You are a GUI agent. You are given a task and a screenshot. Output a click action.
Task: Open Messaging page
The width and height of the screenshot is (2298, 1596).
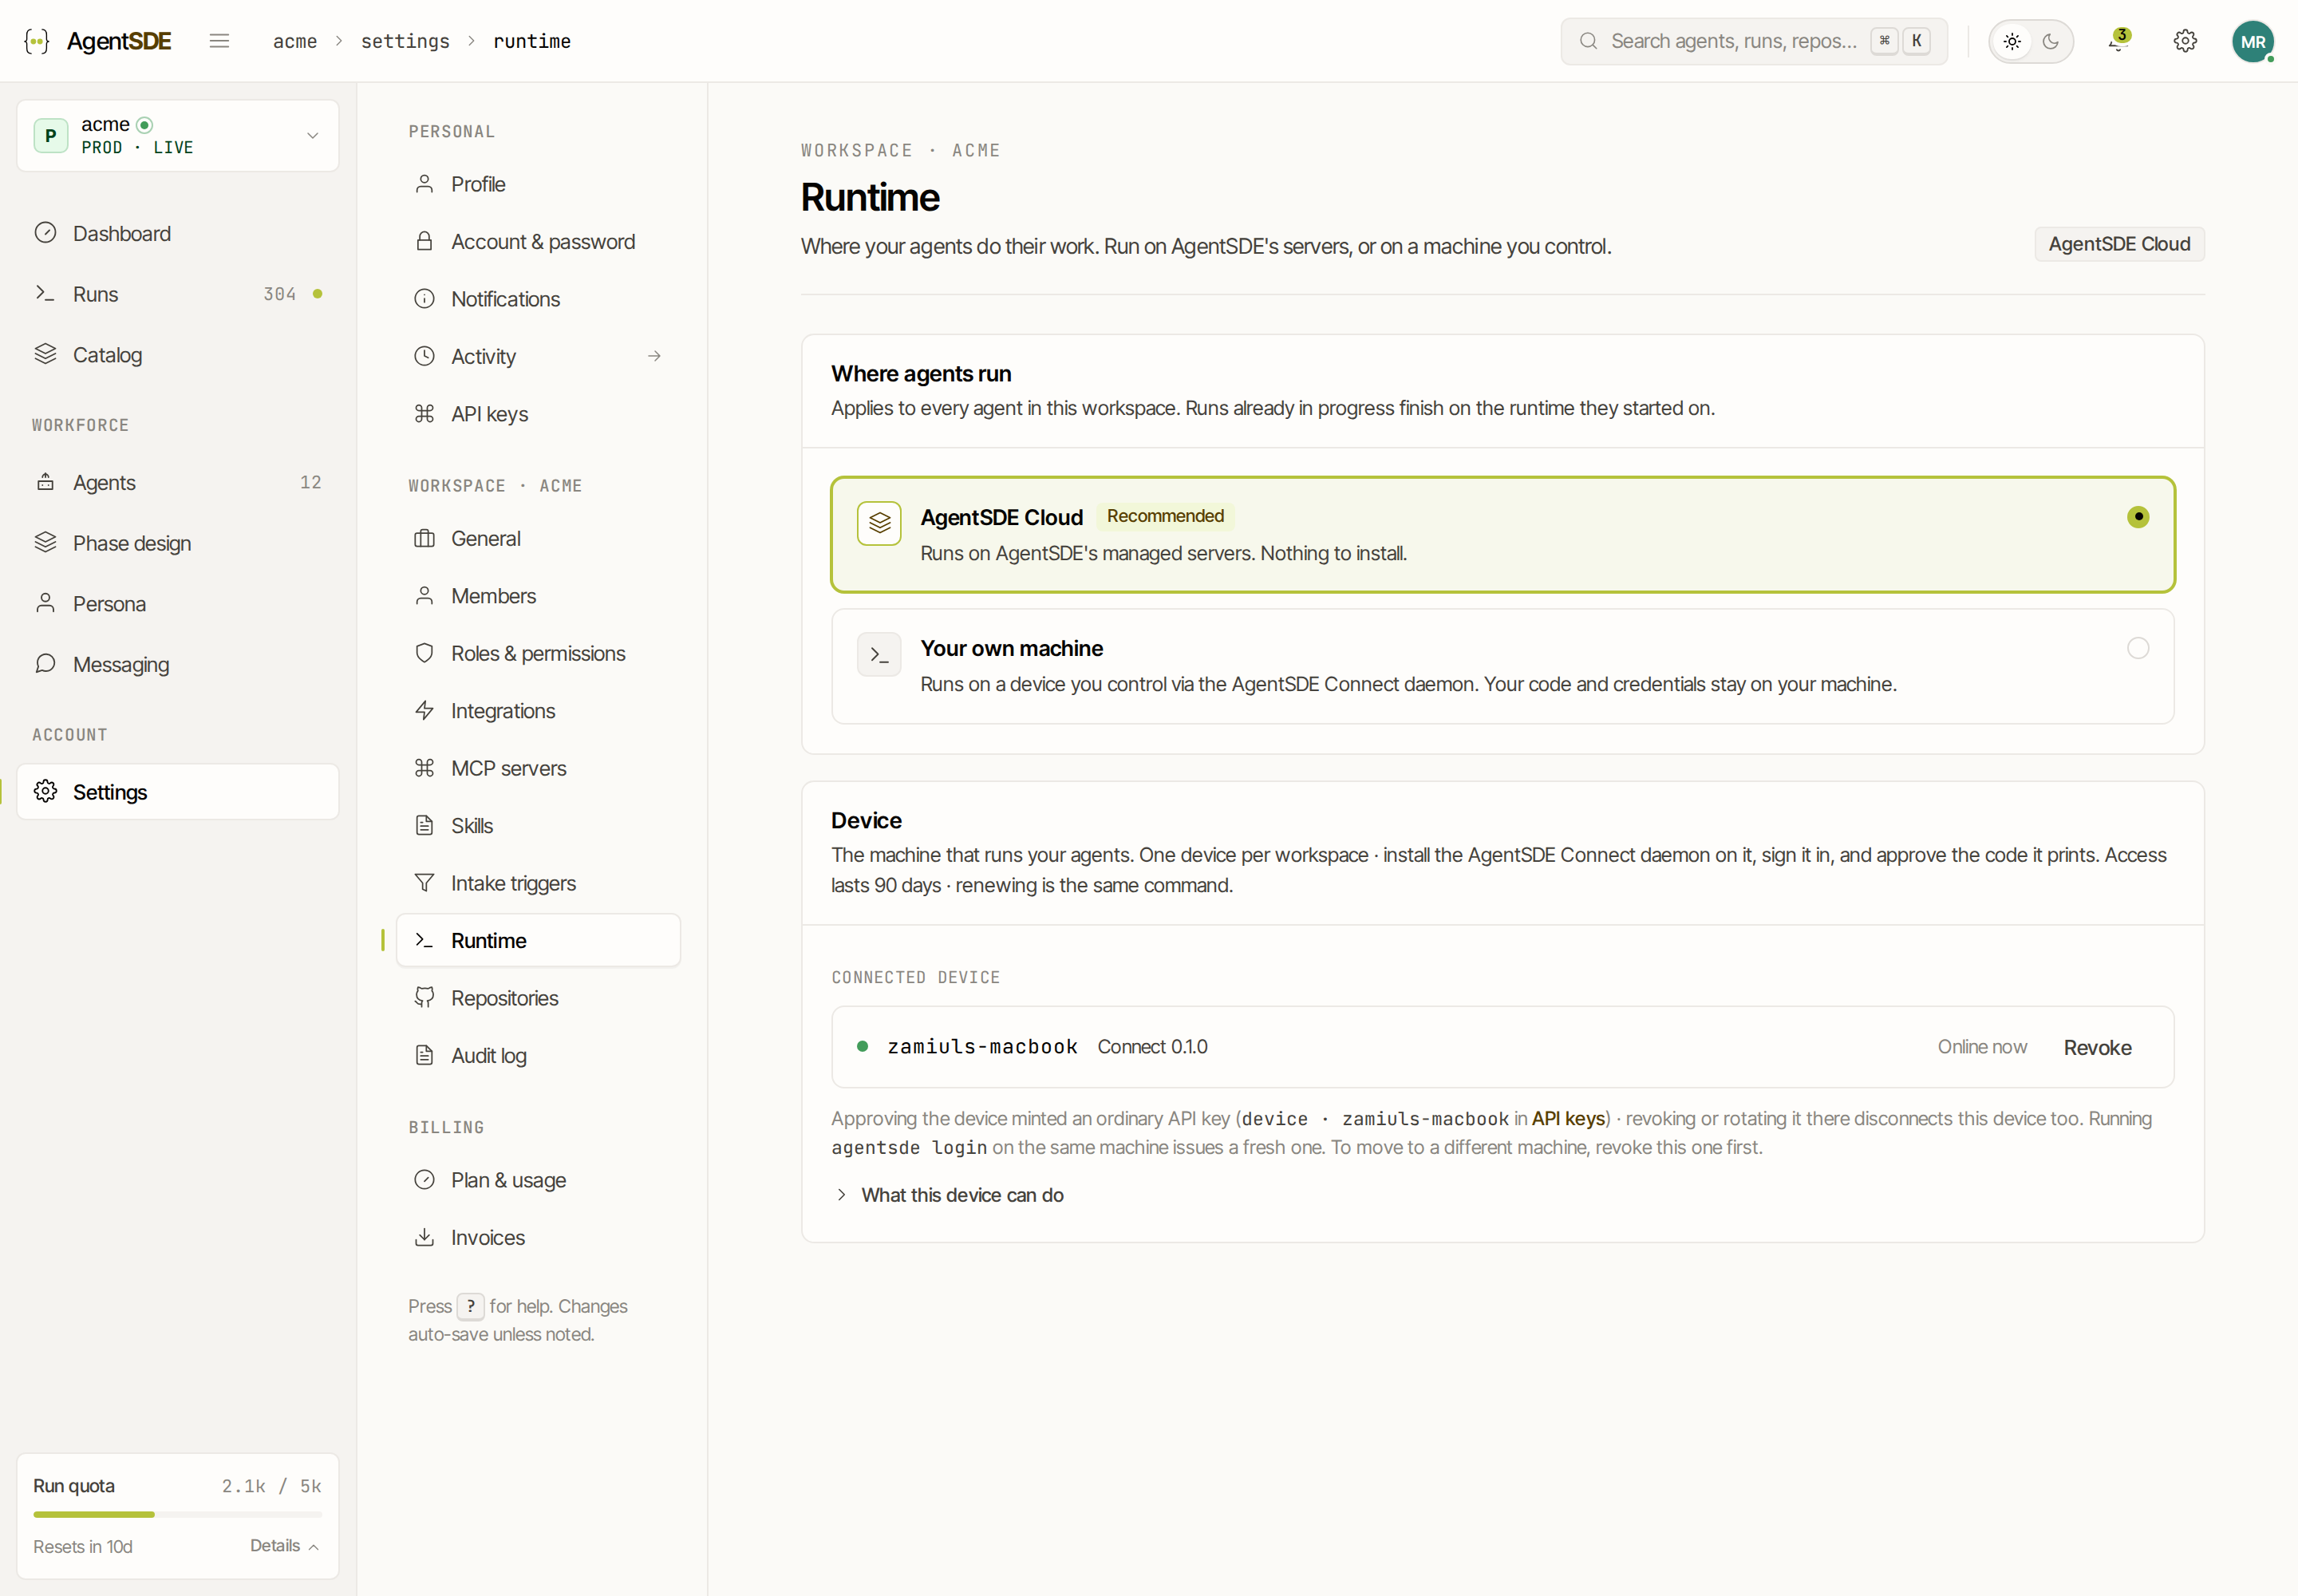(x=178, y=664)
